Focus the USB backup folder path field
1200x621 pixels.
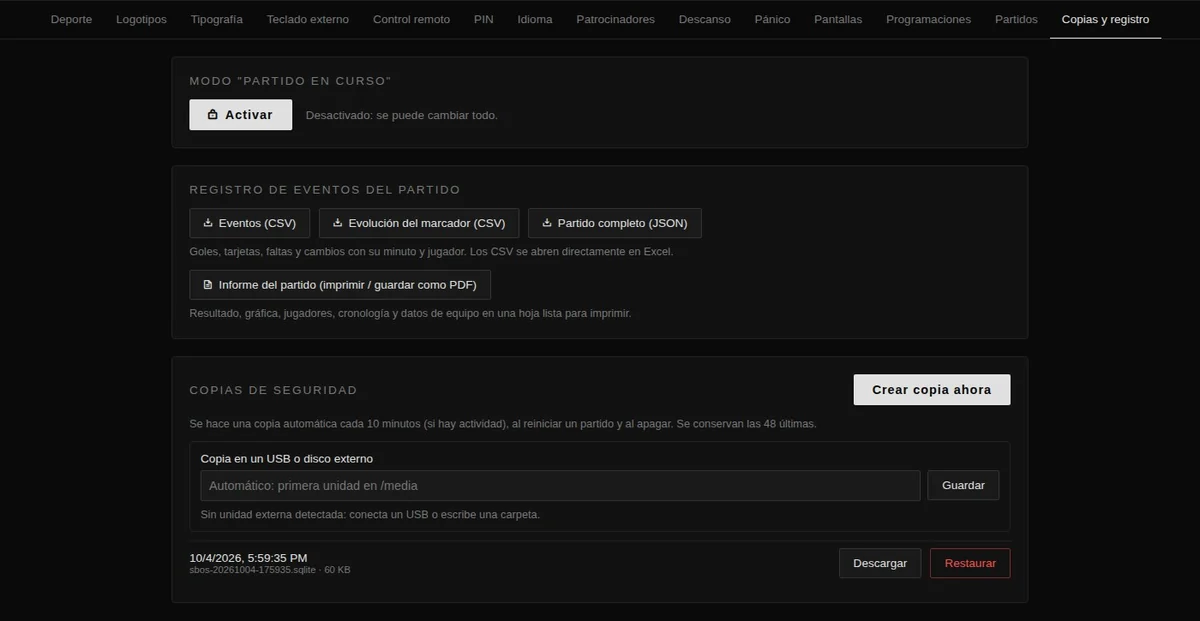(560, 485)
